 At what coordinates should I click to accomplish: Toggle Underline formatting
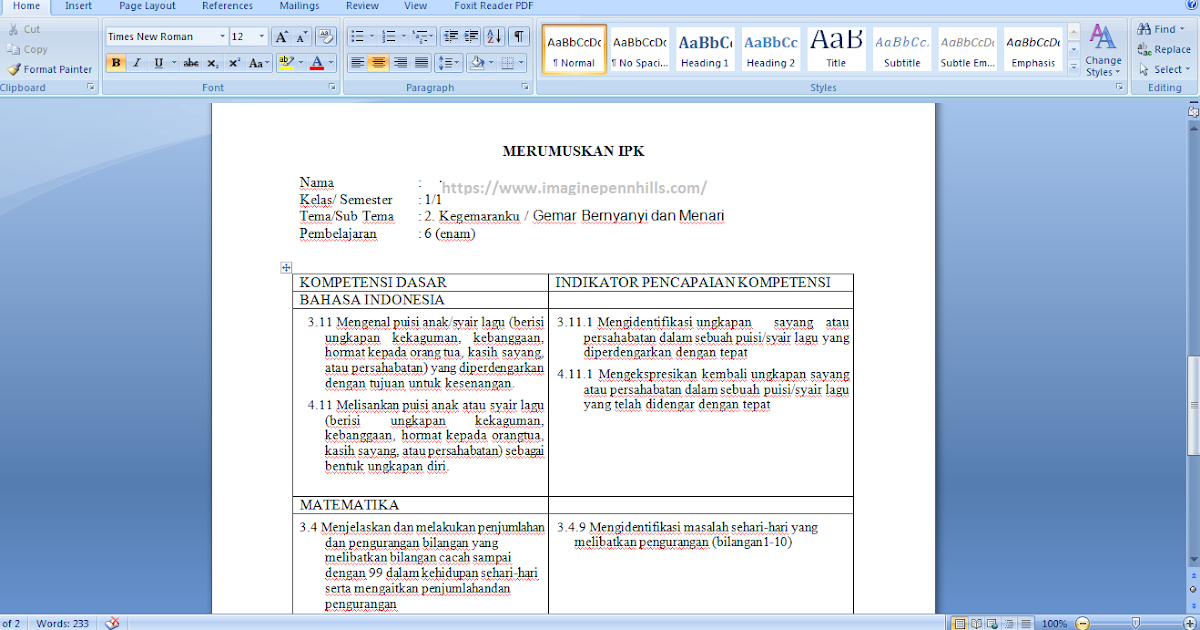(x=159, y=63)
